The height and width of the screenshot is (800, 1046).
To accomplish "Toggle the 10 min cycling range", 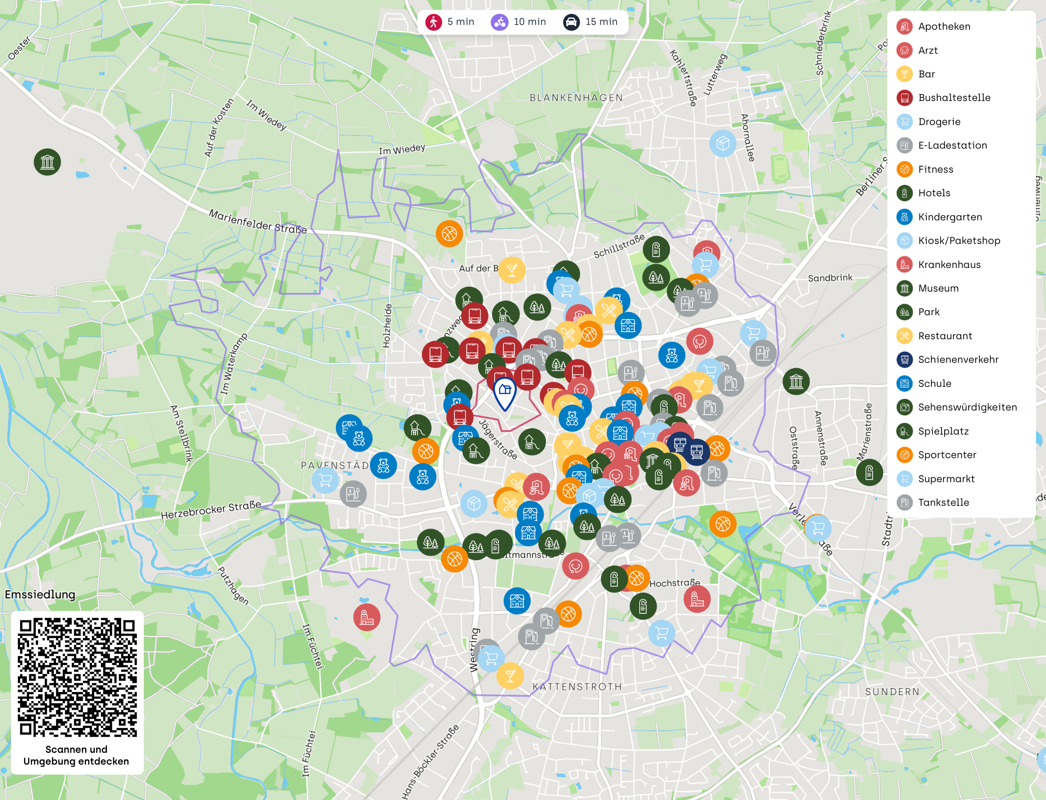I will [519, 22].
